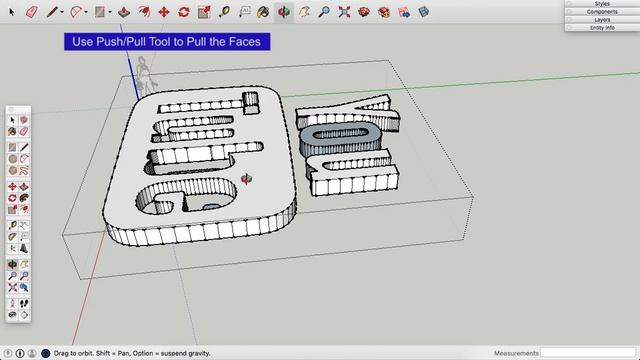Open 3D Warehouse from top toolbar
This screenshot has height=360, width=640.
[364, 12]
